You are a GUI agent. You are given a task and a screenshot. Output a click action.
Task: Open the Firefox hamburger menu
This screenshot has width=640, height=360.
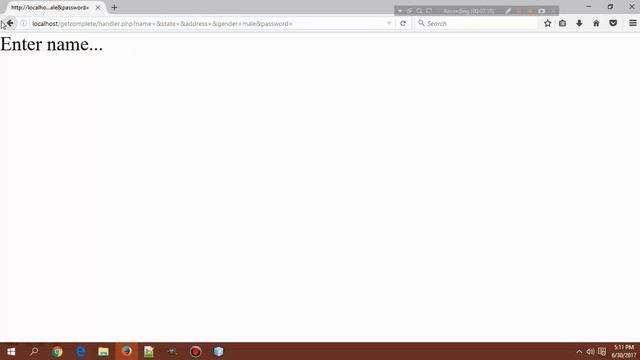(633, 23)
